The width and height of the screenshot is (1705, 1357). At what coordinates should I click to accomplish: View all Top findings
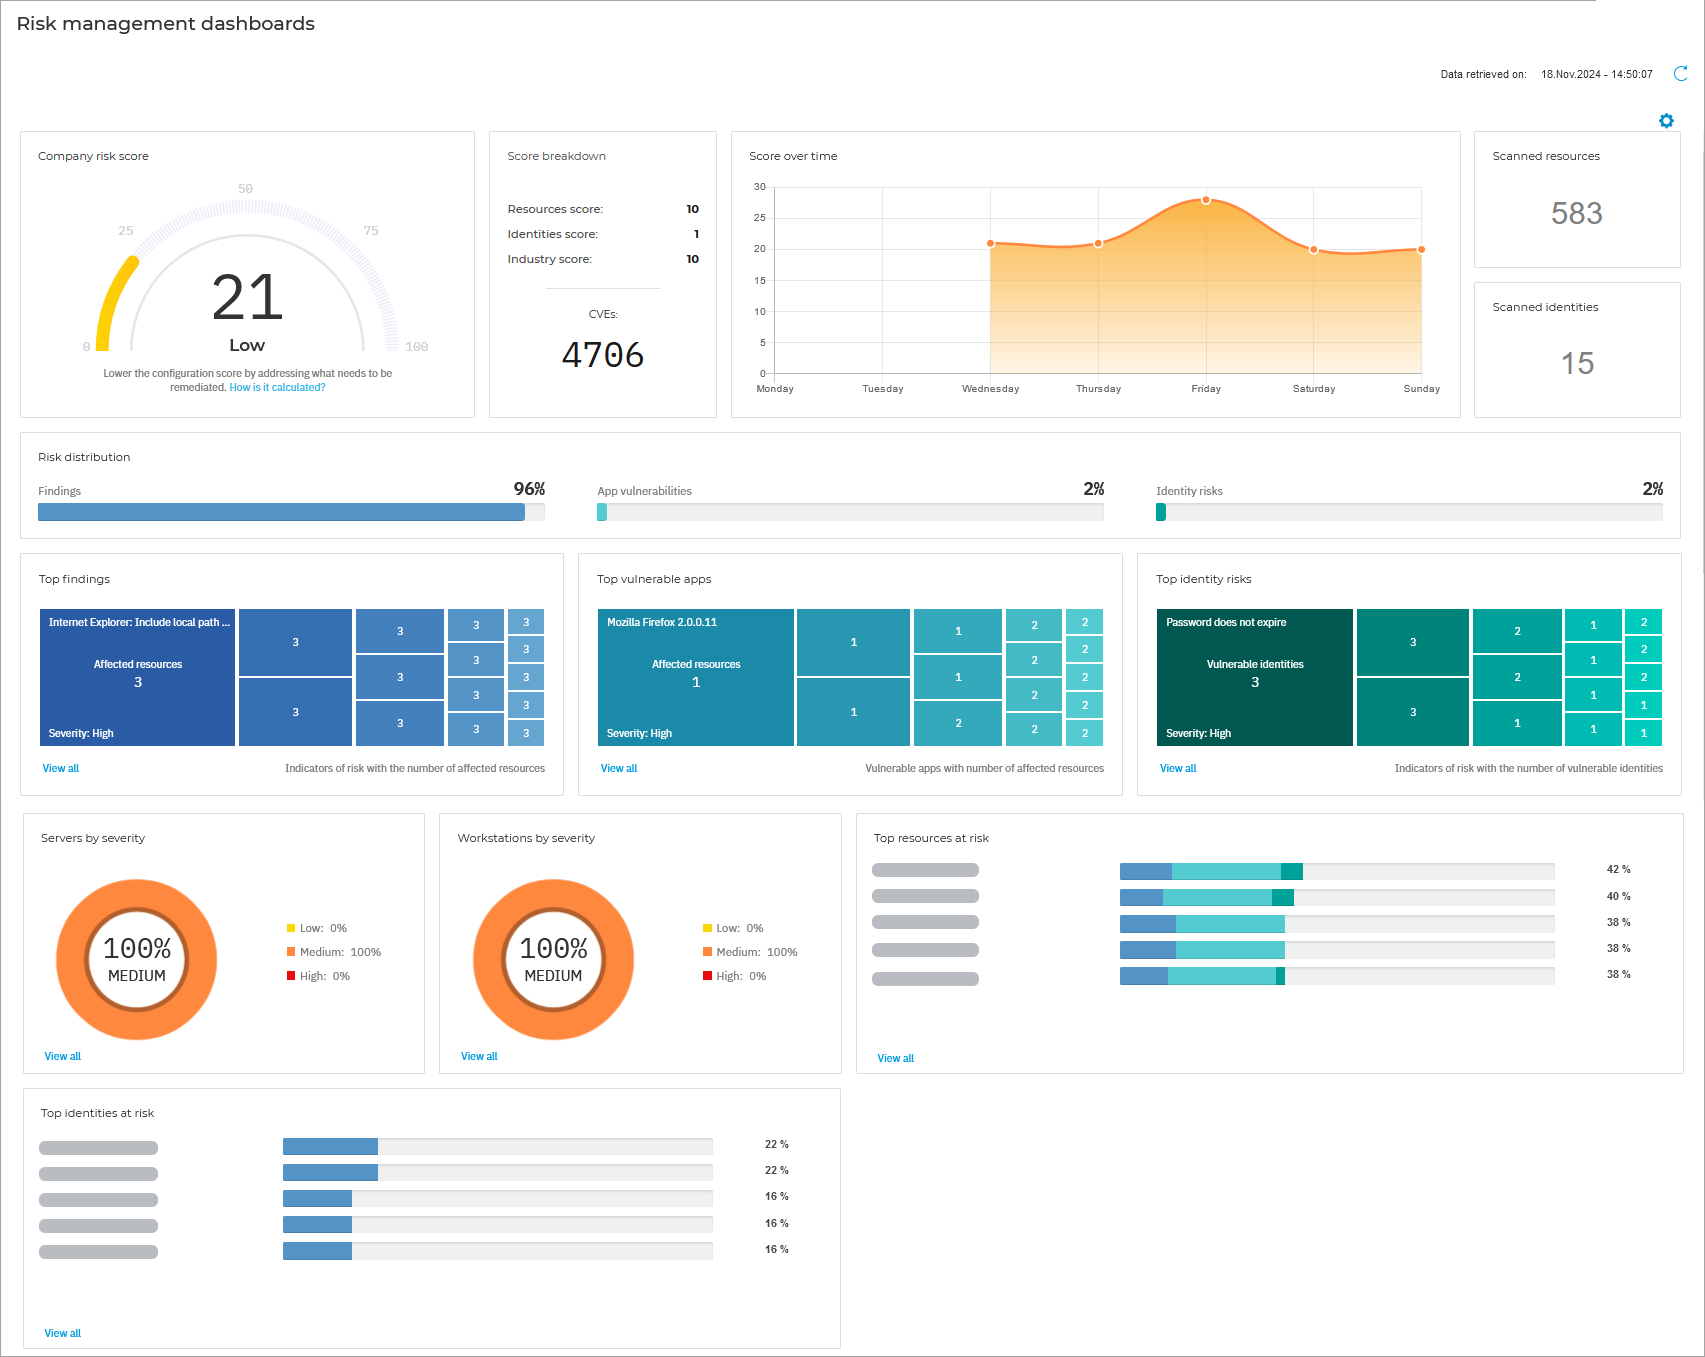click(x=60, y=768)
